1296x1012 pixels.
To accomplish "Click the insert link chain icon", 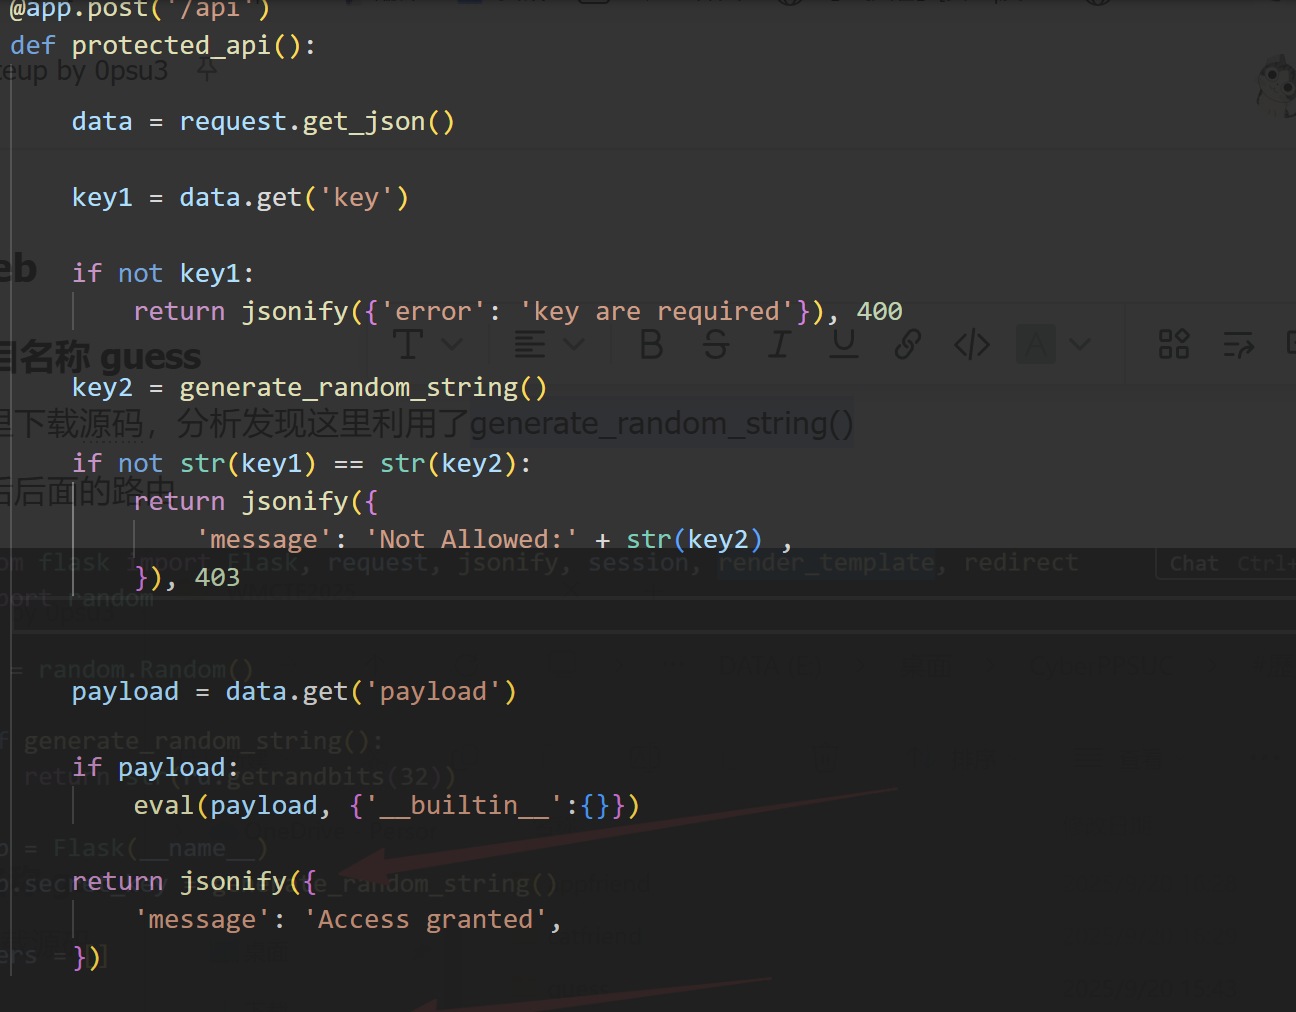I will pyautogui.click(x=908, y=345).
